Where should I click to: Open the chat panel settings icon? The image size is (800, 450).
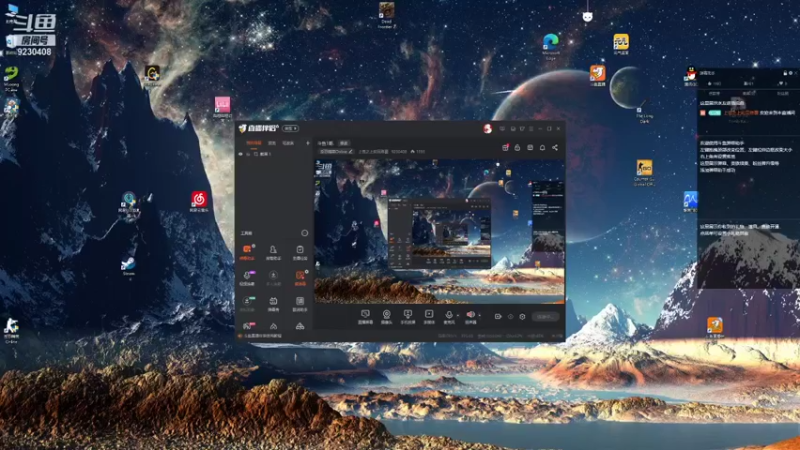(x=791, y=73)
